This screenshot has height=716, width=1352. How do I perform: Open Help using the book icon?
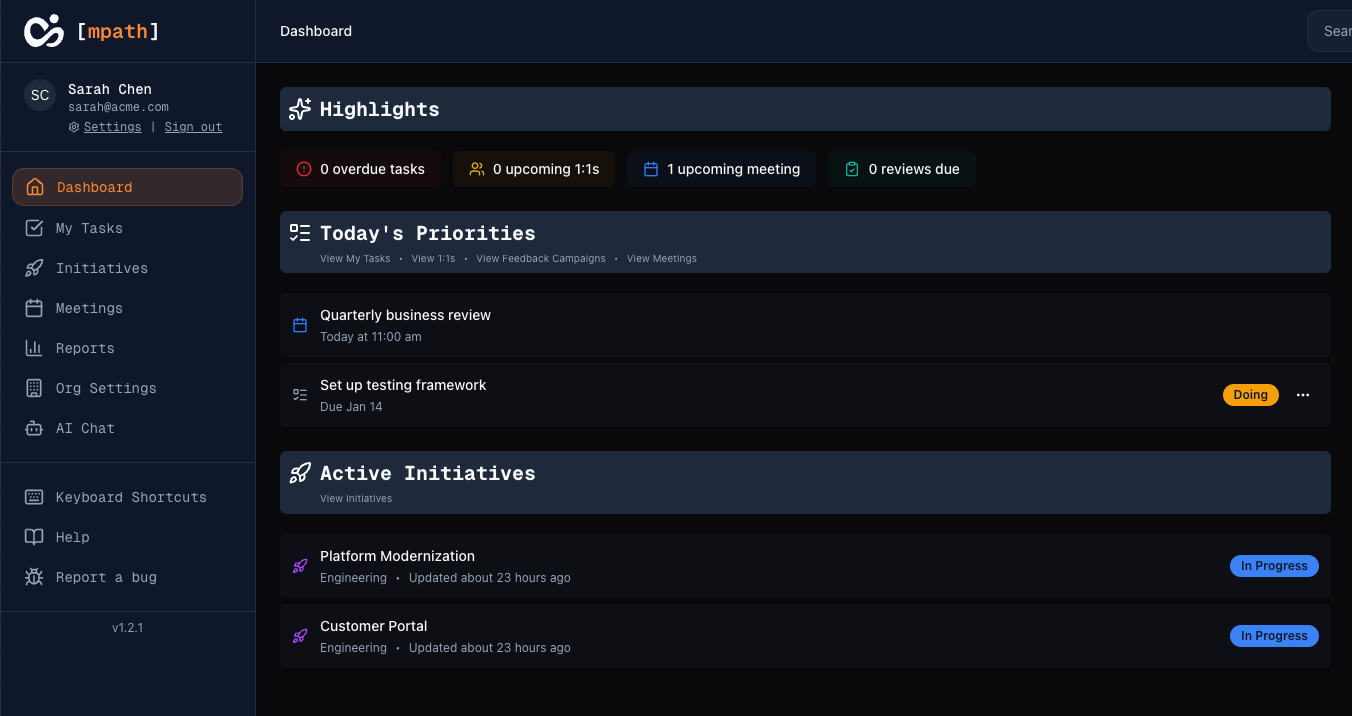pos(34,537)
